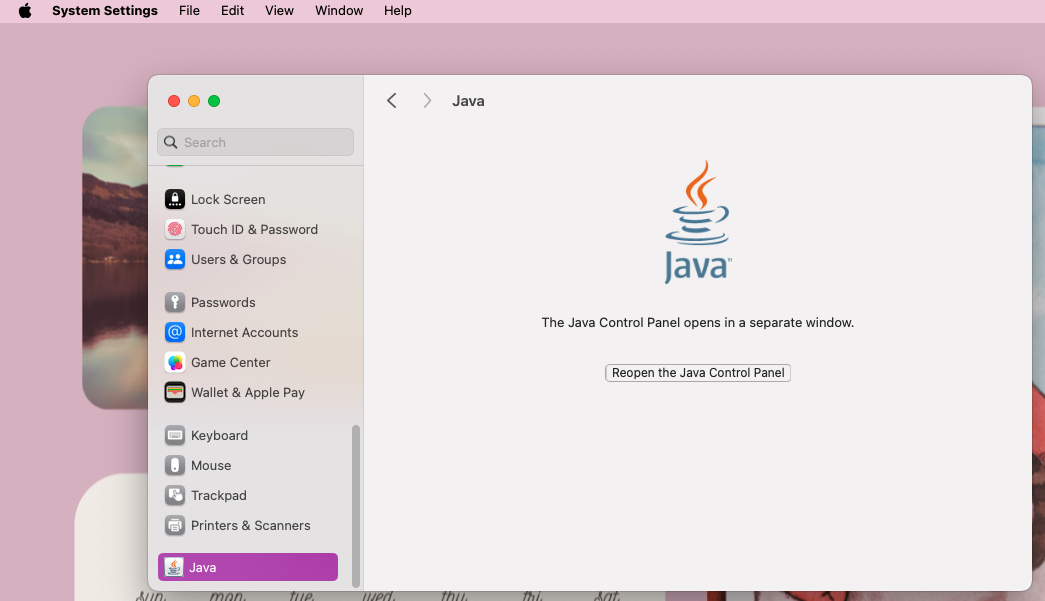Viewport: 1045px width, 601px height.
Task: Minimize window with yellow button
Action: [194, 101]
